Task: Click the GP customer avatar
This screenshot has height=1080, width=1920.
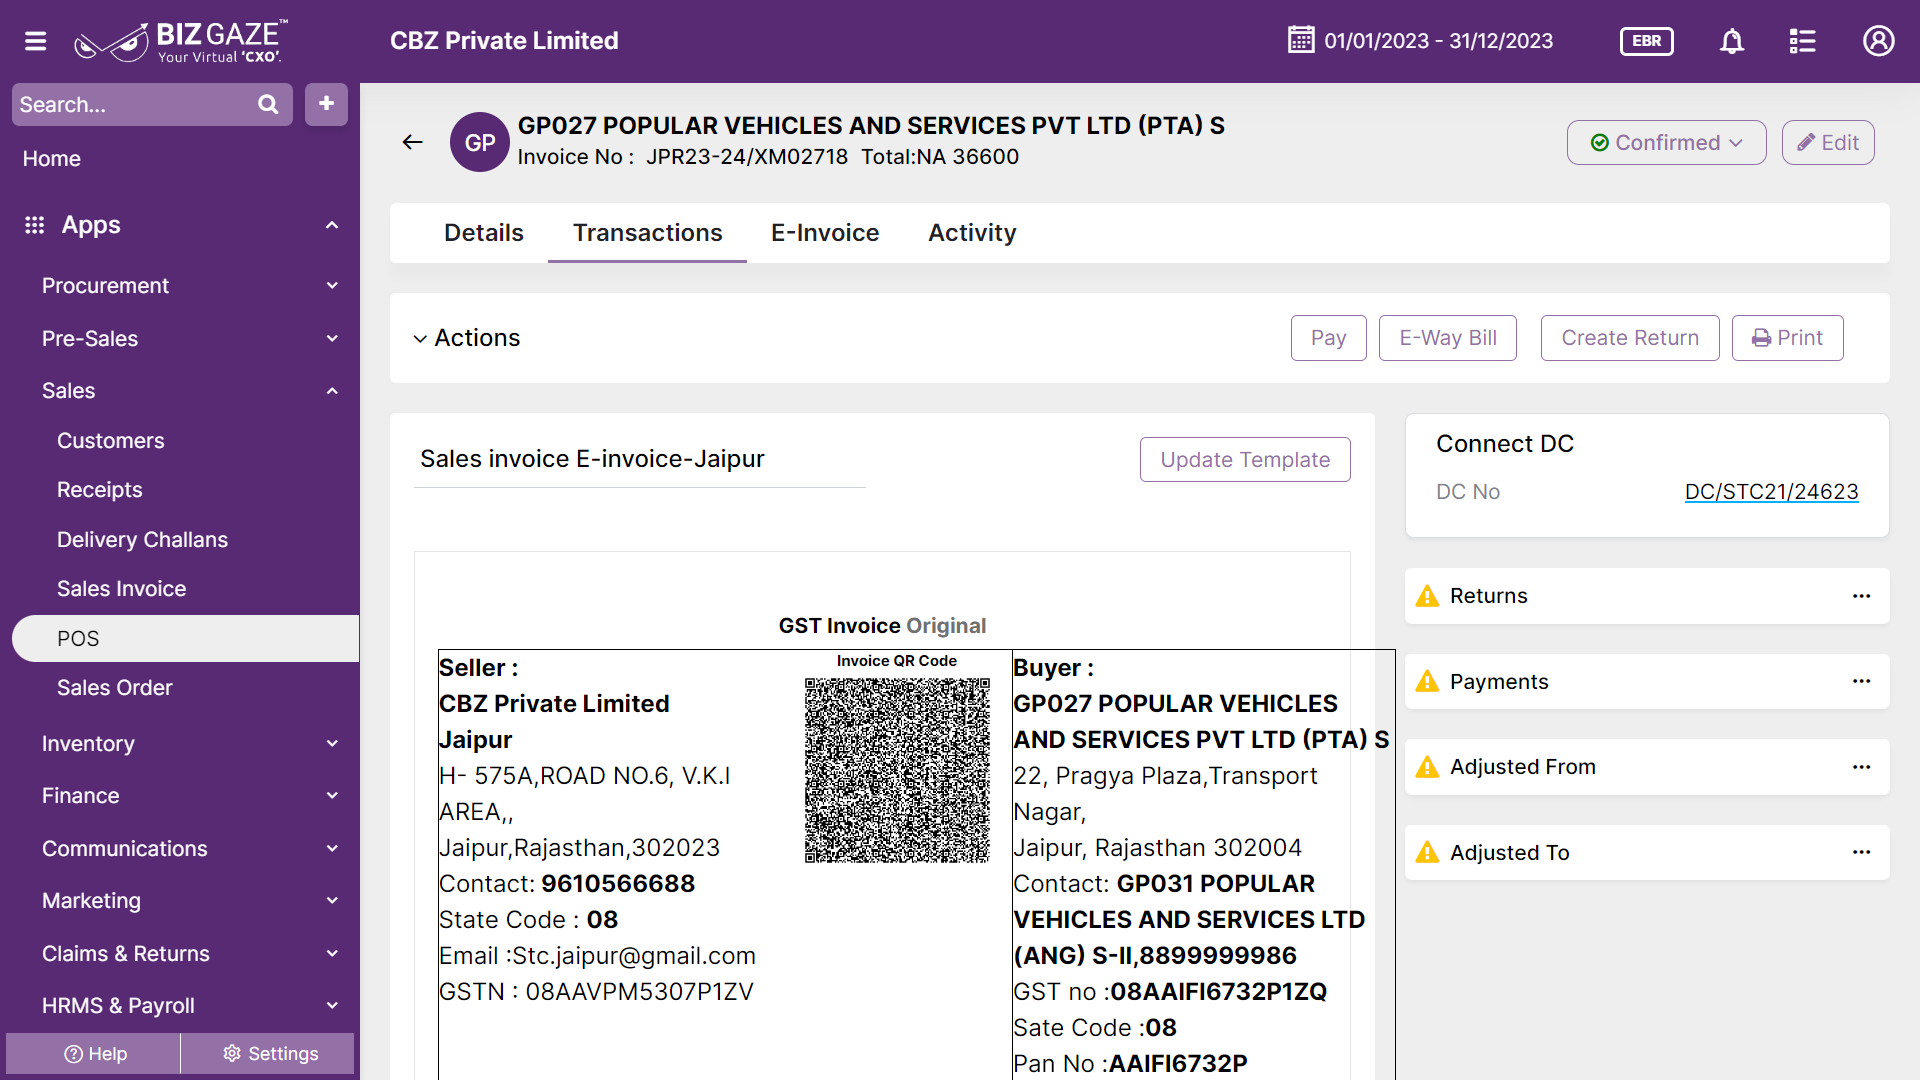Action: pyautogui.click(x=480, y=142)
